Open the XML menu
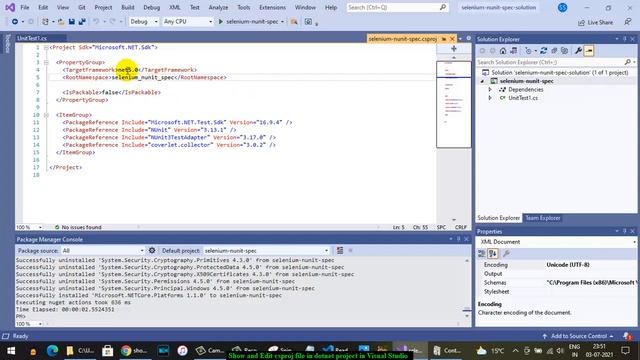The image size is (640, 360). coord(175,7)
